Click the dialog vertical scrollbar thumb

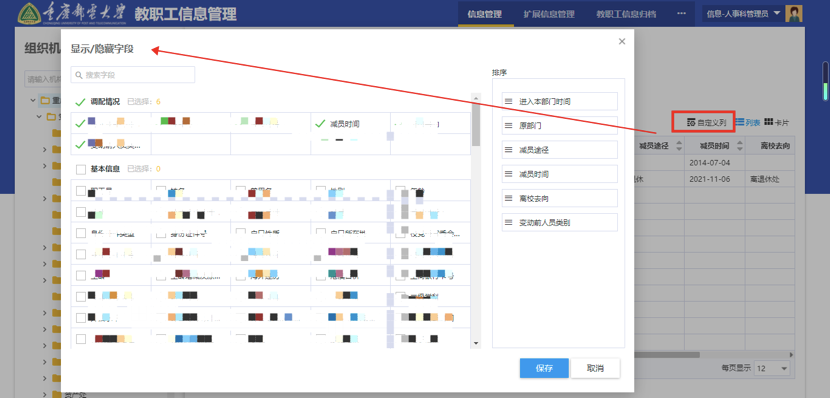[x=476, y=124]
